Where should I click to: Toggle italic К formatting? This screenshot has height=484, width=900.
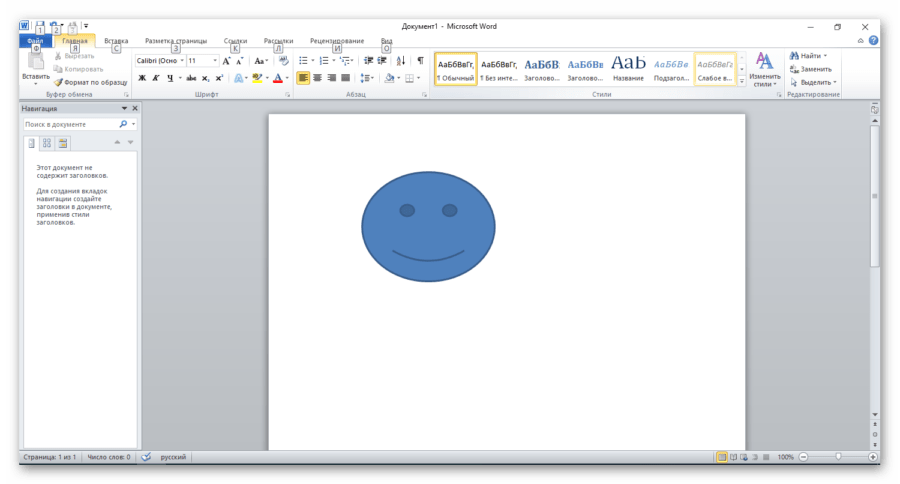click(156, 78)
